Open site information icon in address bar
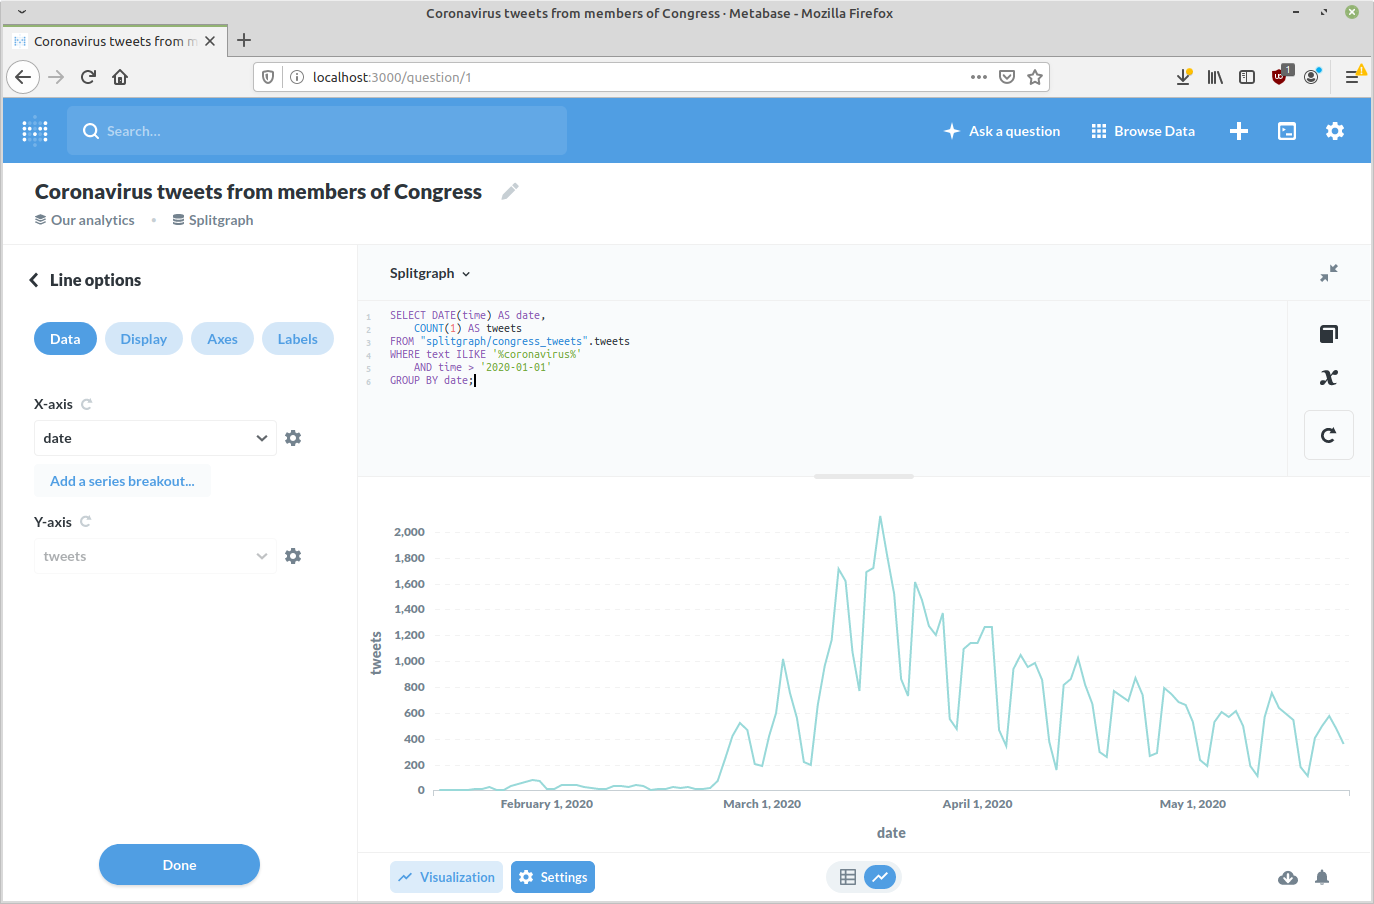The height and width of the screenshot is (904, 1374). tap(296, 77)
